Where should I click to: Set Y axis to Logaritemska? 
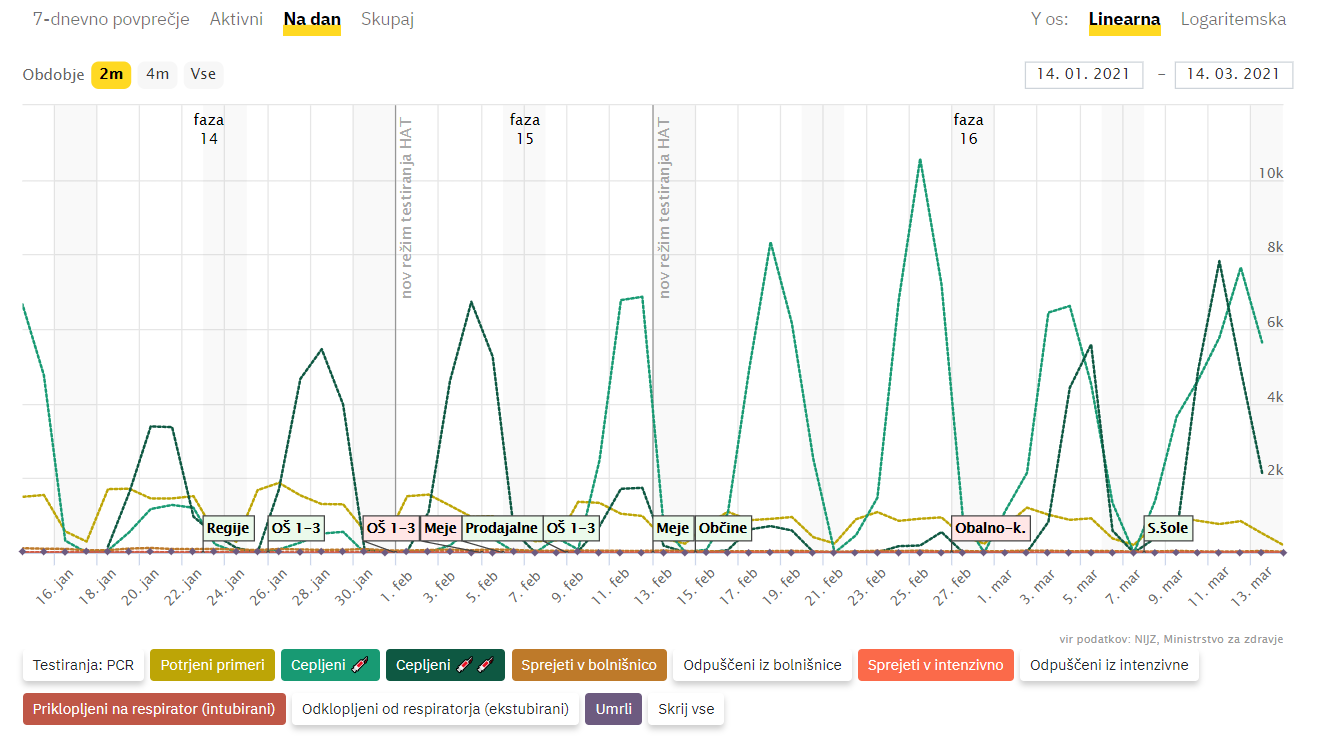tap(1233, 19)
